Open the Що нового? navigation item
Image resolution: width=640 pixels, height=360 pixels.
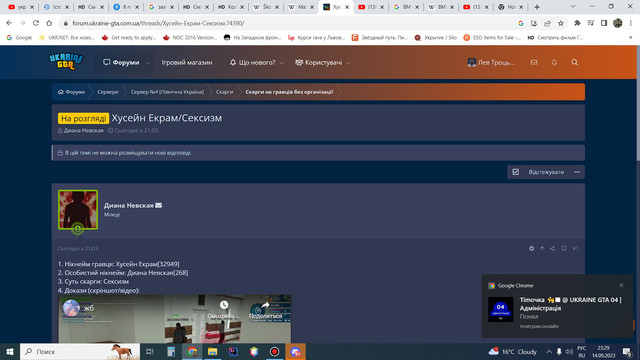[x=252, y=62]
